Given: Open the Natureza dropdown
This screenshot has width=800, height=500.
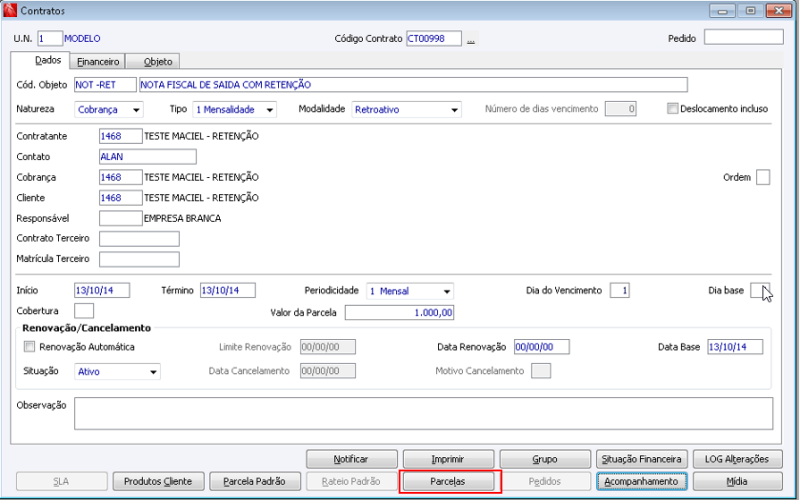Looking at the screenshot, I should tap(109, 110).
